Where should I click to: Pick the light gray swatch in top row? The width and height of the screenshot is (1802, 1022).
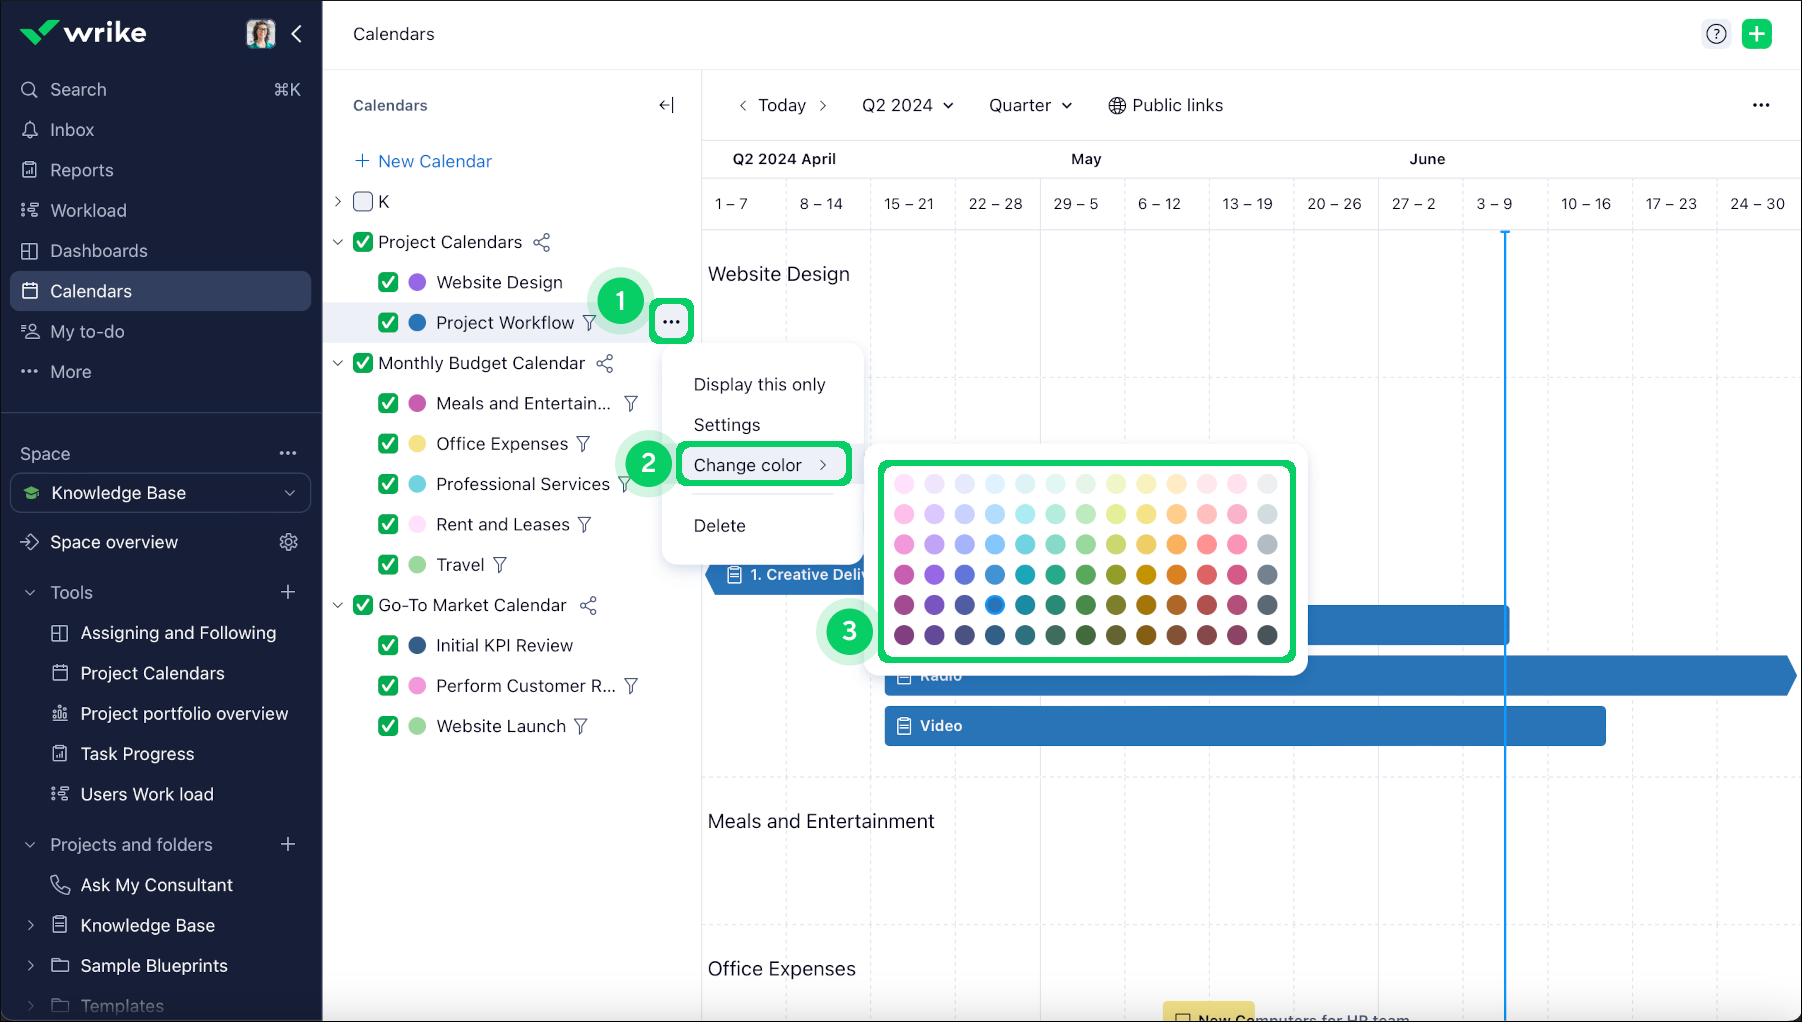pos(1267,484)
